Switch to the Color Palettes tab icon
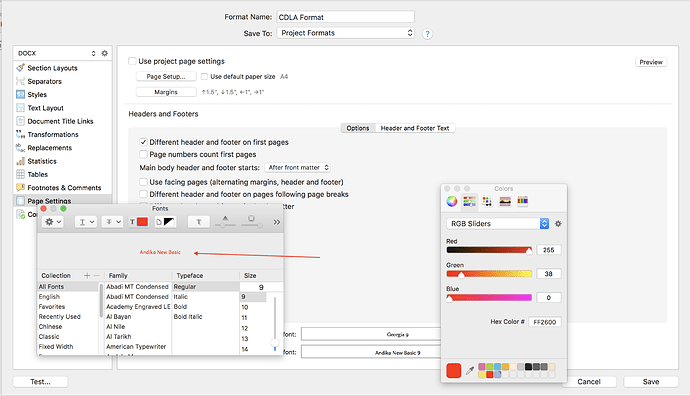 (487, 202)
